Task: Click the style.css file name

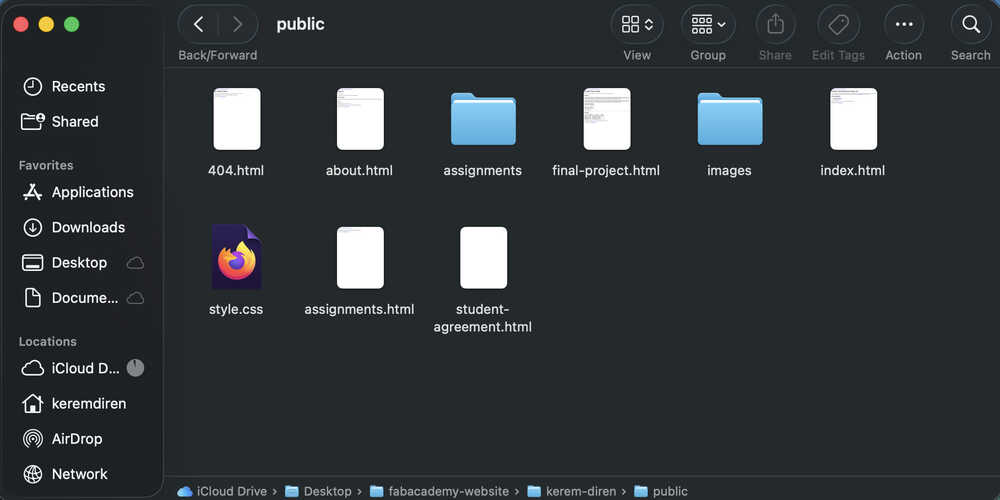Action: point(236,310)
